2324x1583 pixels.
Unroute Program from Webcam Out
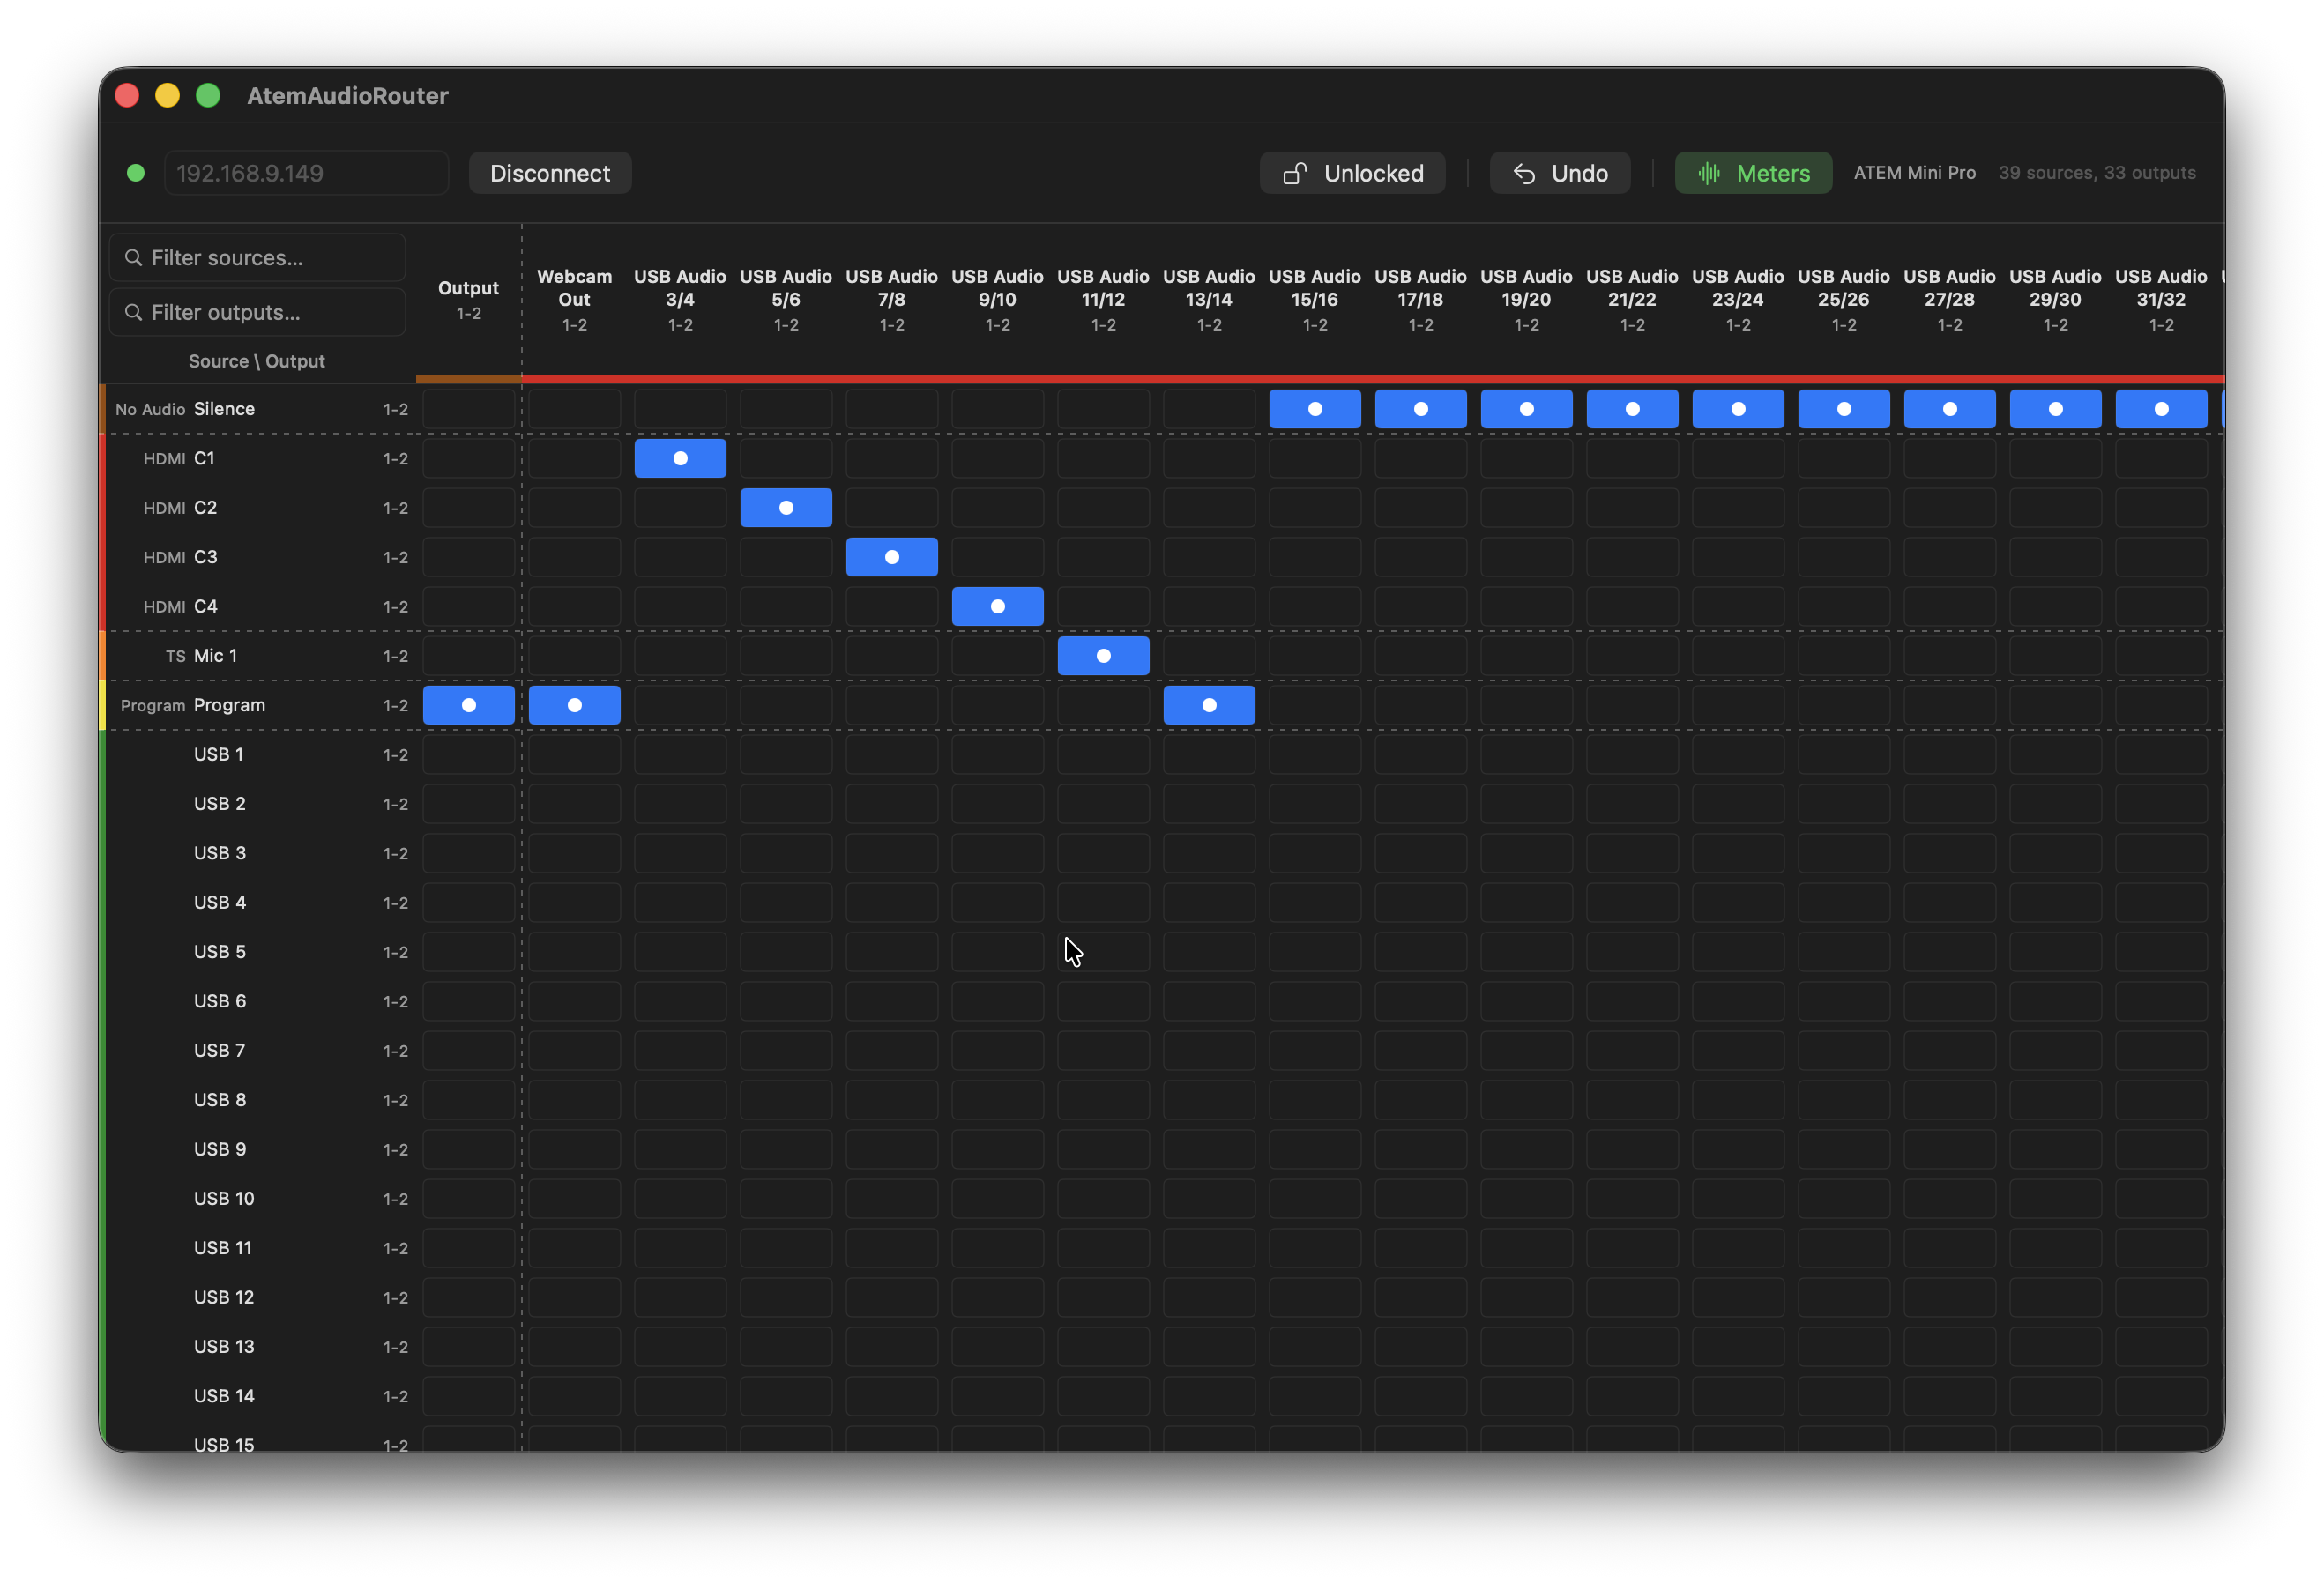(x=574, y=704)
